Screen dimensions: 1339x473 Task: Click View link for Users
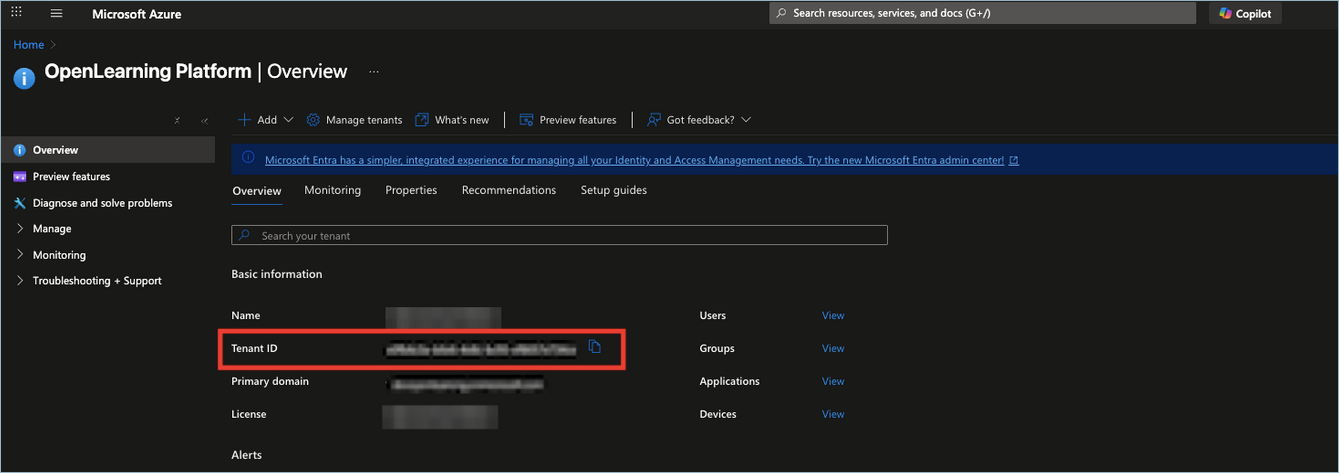pos(832,316)
